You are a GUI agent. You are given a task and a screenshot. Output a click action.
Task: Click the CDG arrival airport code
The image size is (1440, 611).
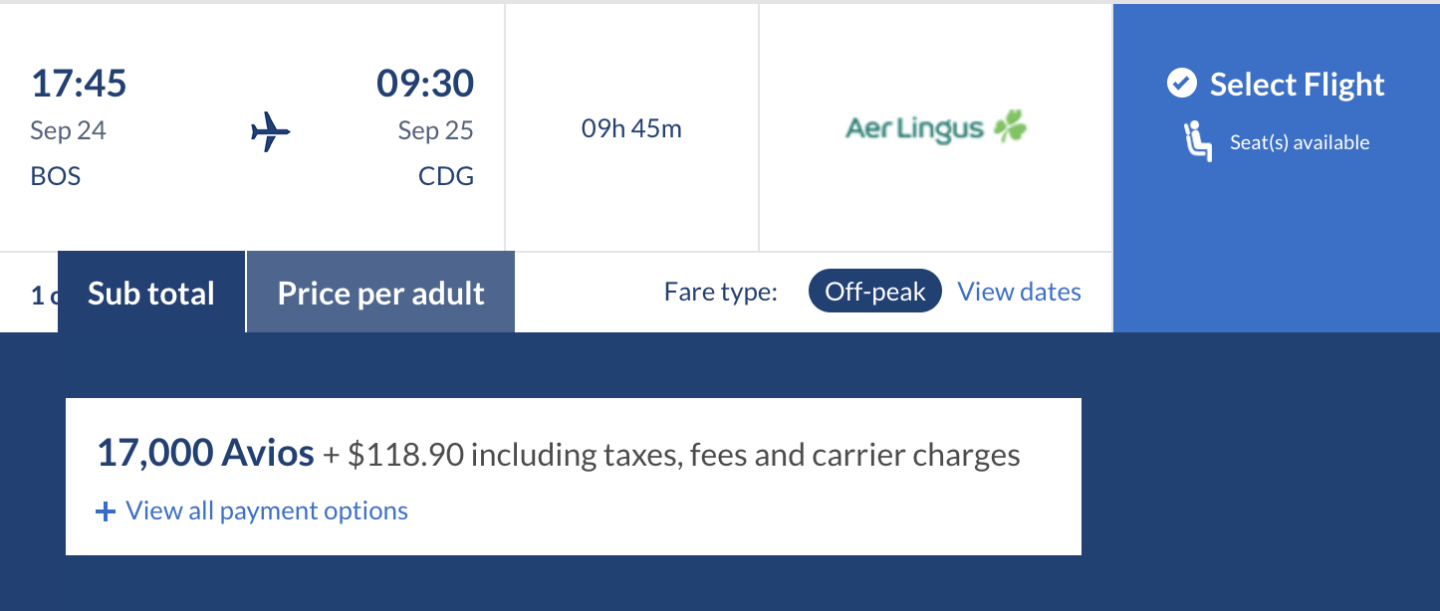coord(446,177)
